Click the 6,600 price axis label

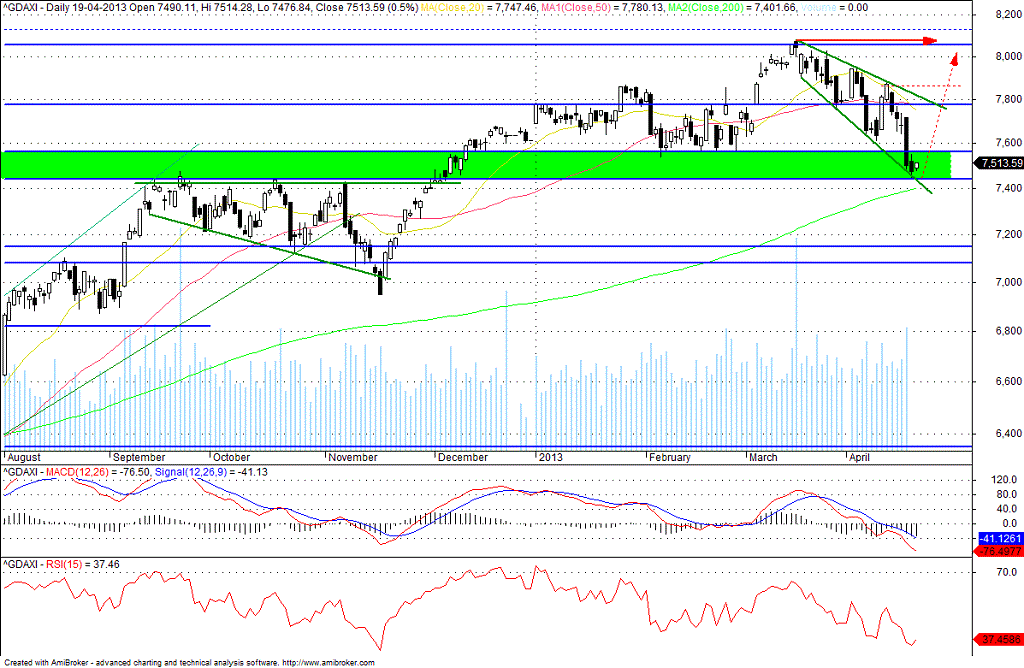1008,381
